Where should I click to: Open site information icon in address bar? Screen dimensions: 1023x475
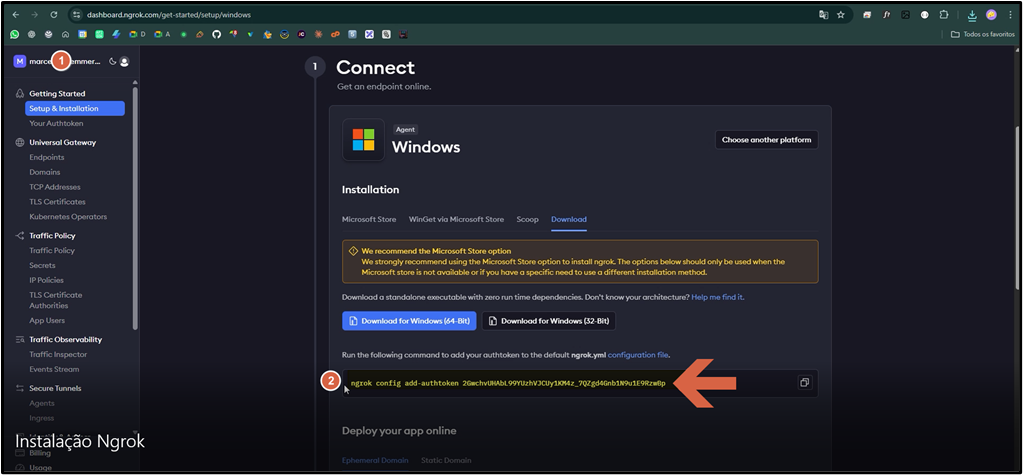76,14
